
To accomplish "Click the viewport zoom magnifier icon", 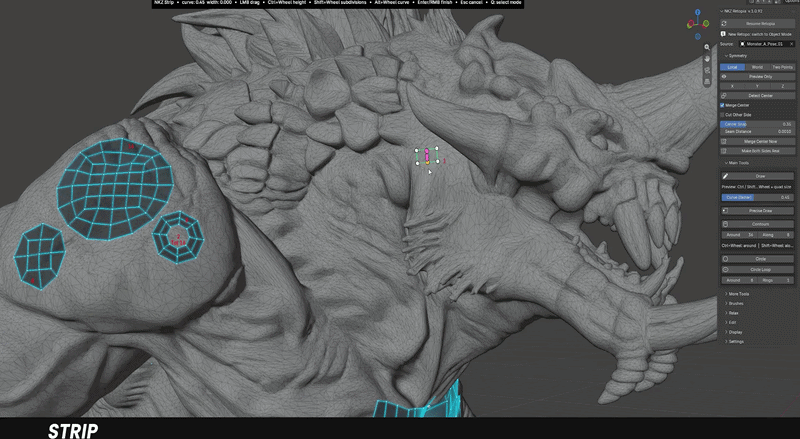I will [x=707, y=47].
